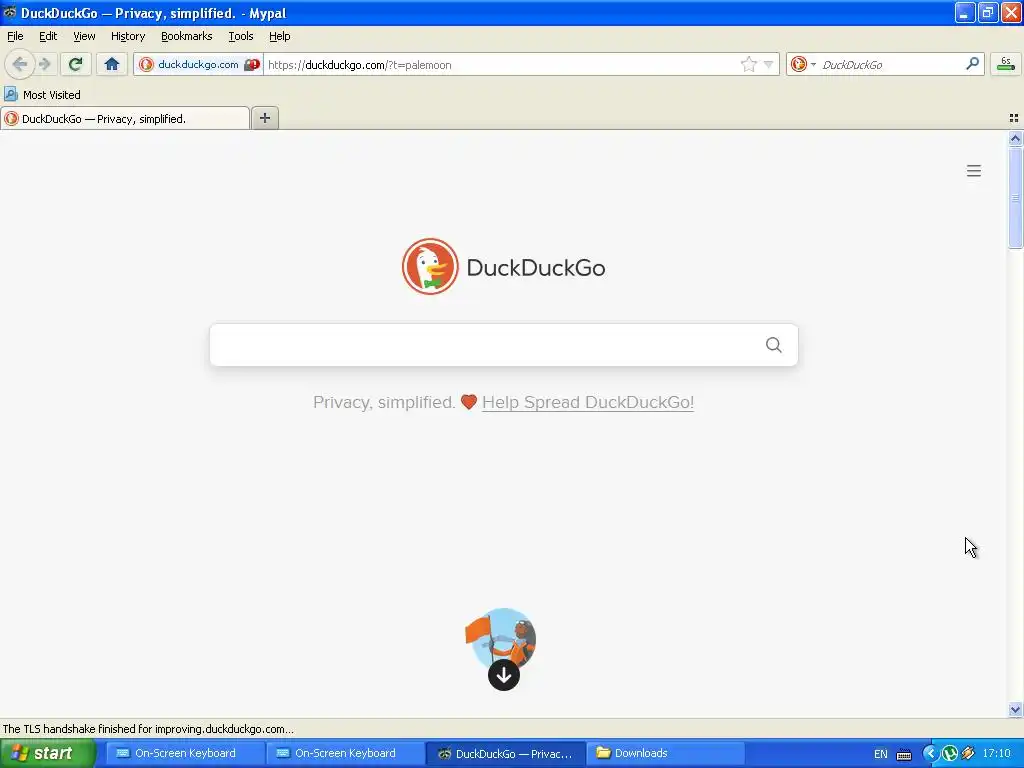The image size is (1024, 768).
Task: Bookmark this page with the star icon
Action: (748, 64)
